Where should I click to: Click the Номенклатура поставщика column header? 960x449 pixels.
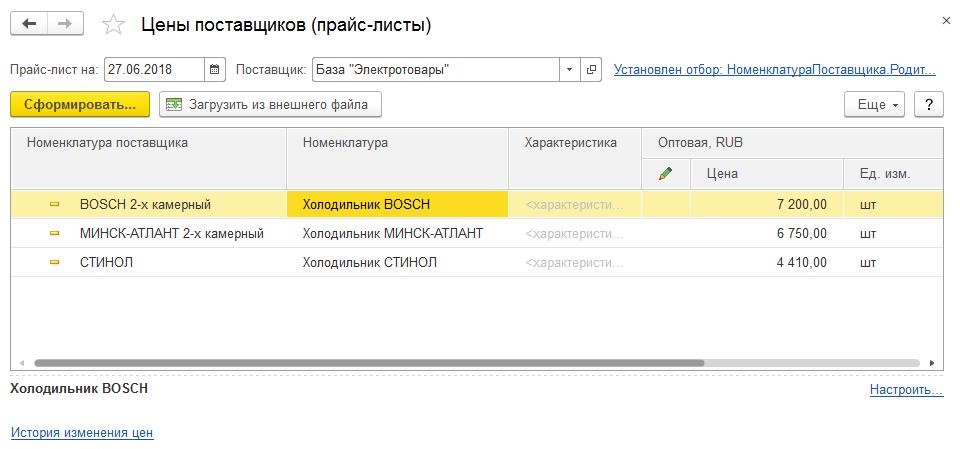(149, 158)
